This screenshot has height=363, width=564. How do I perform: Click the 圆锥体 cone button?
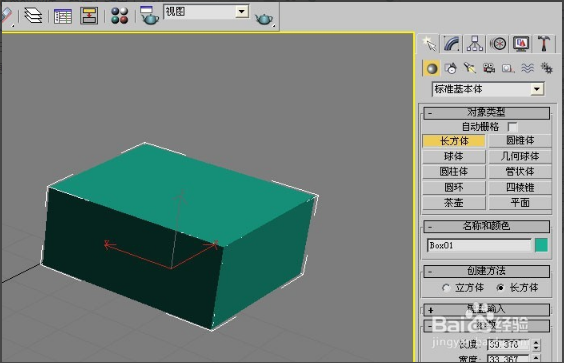click(x=520, y=140)
